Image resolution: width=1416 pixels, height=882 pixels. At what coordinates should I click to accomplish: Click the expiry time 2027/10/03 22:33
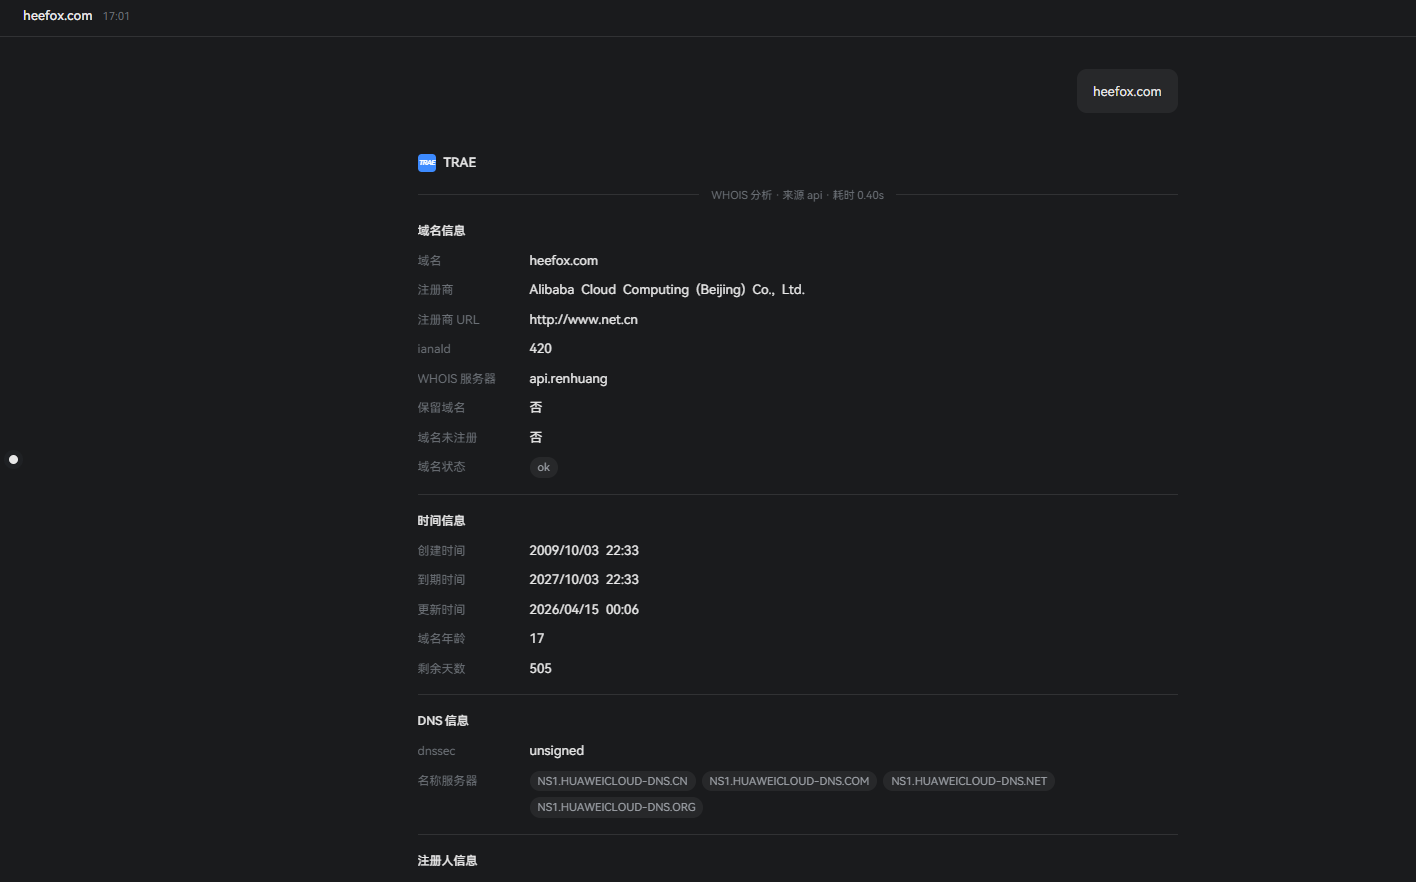point(584,580)
